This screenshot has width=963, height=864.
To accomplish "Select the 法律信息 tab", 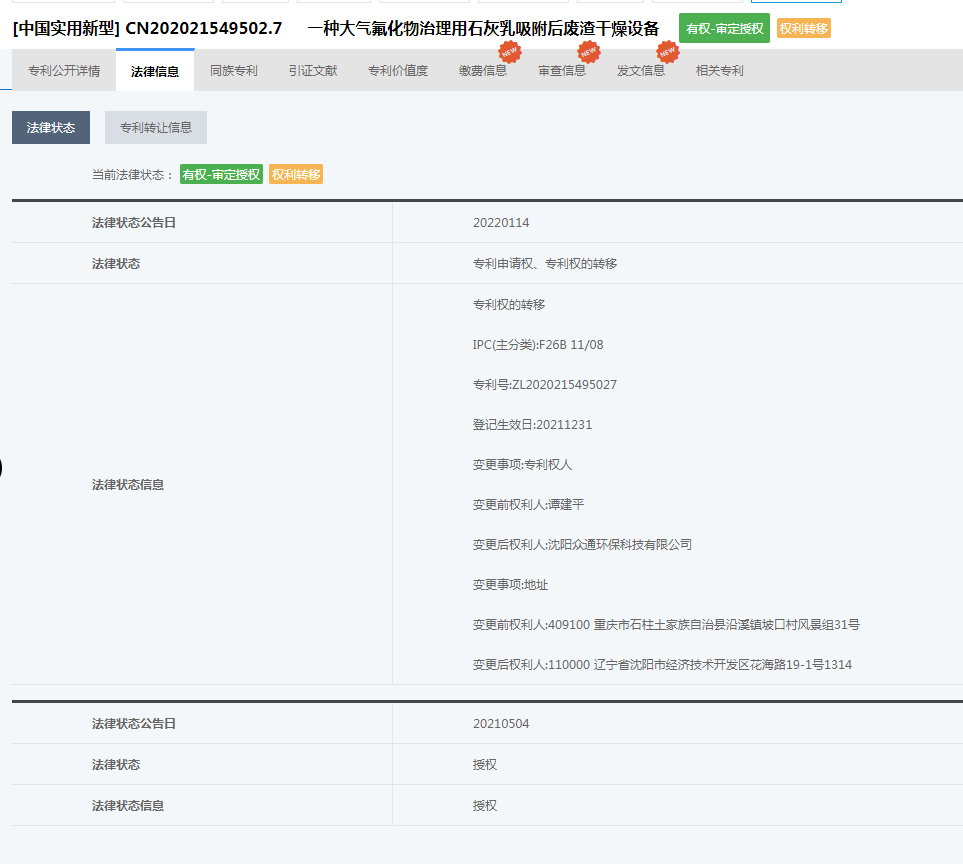I will click(155, 71).
